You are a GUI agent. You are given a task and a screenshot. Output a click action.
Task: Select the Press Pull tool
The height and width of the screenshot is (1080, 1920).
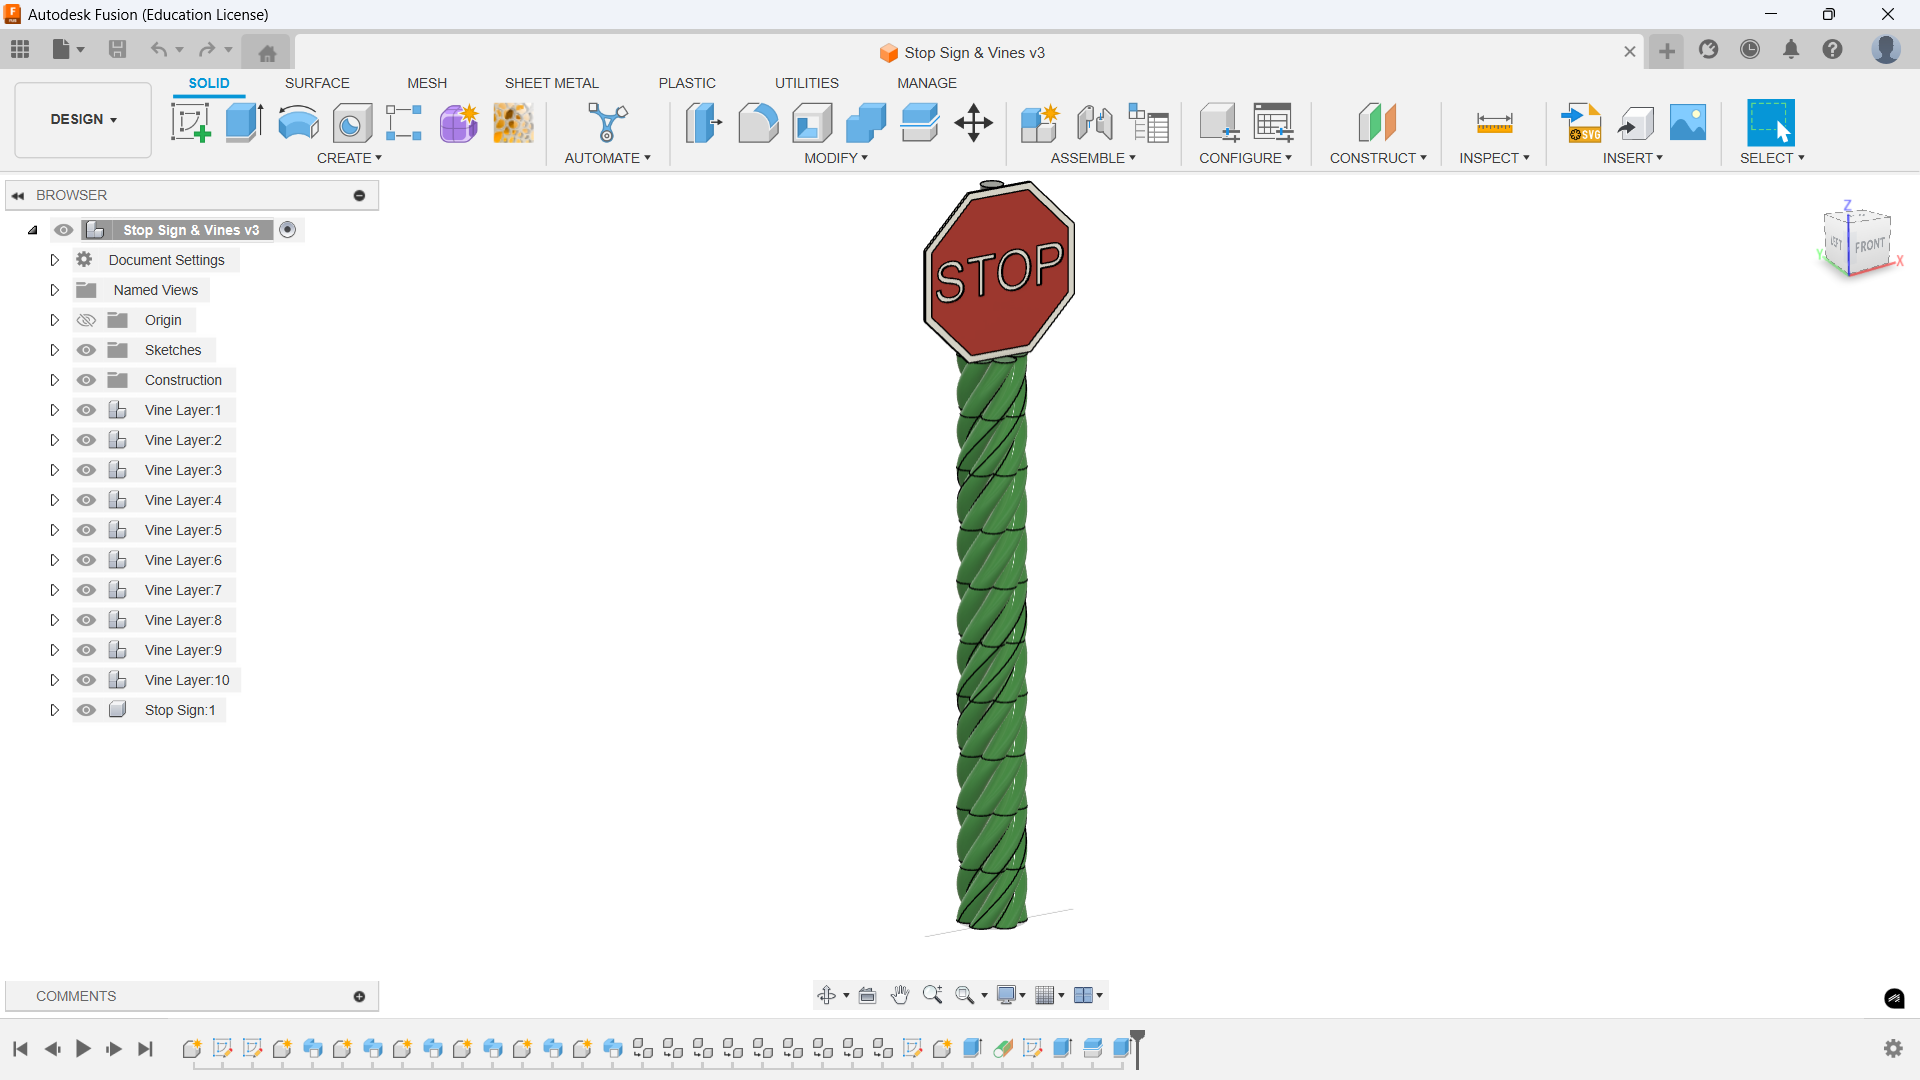704,123
